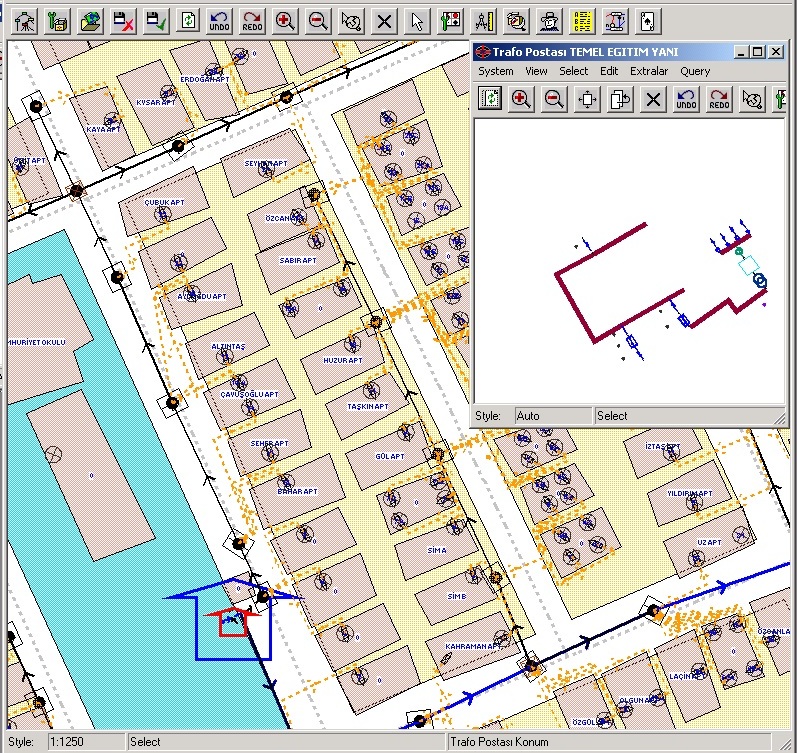Click the UZ APT building label

[709, 543]
